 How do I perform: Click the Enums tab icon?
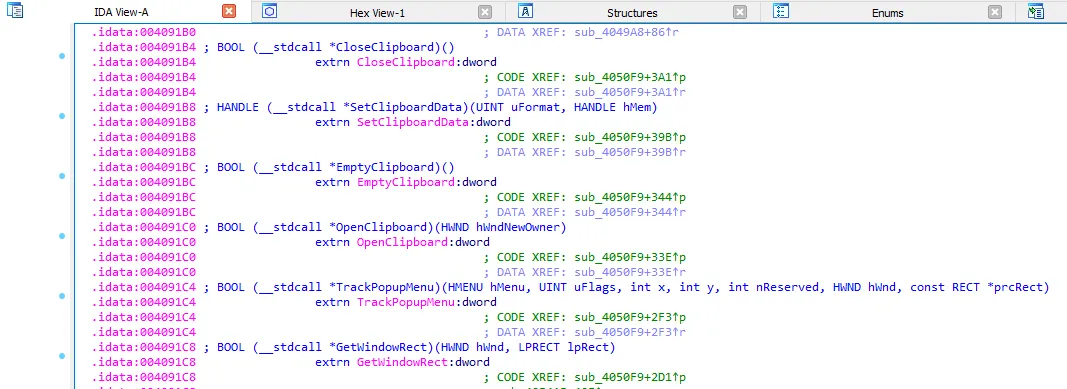781,11
